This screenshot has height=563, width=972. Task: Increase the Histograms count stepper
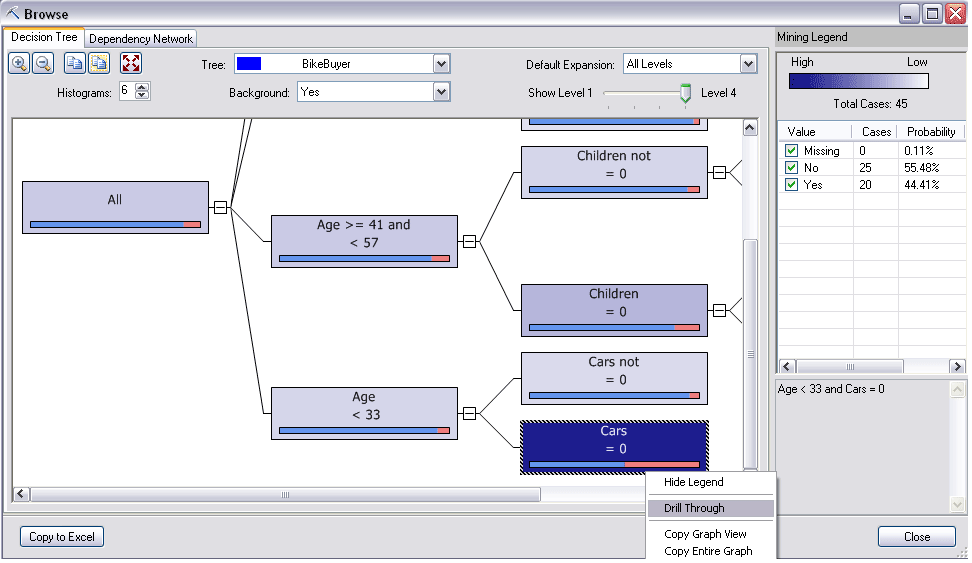click(x=142, y=87)
